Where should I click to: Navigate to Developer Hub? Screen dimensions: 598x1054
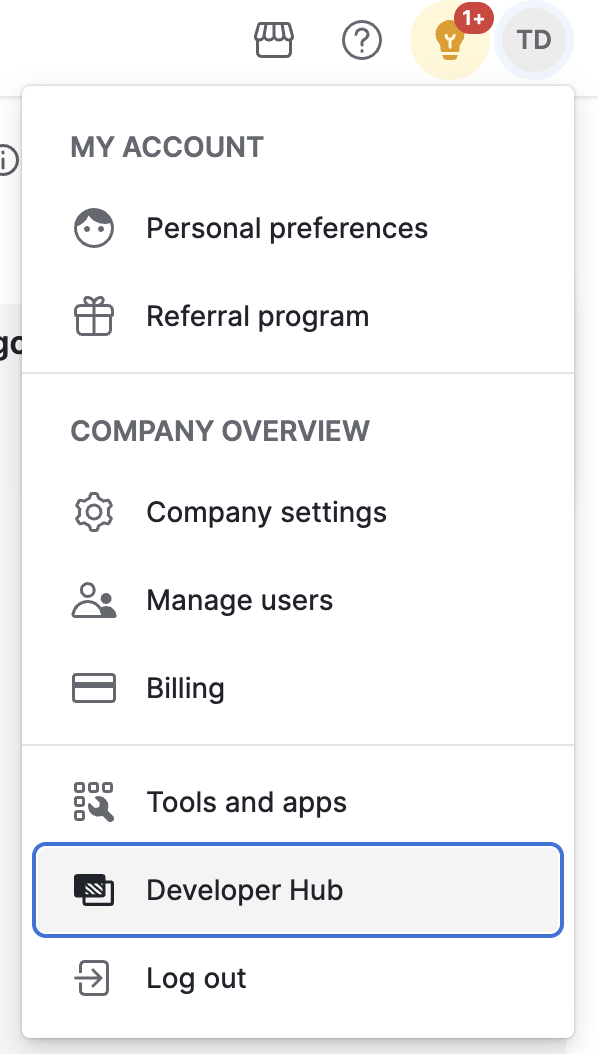click(x=244, y=889)
